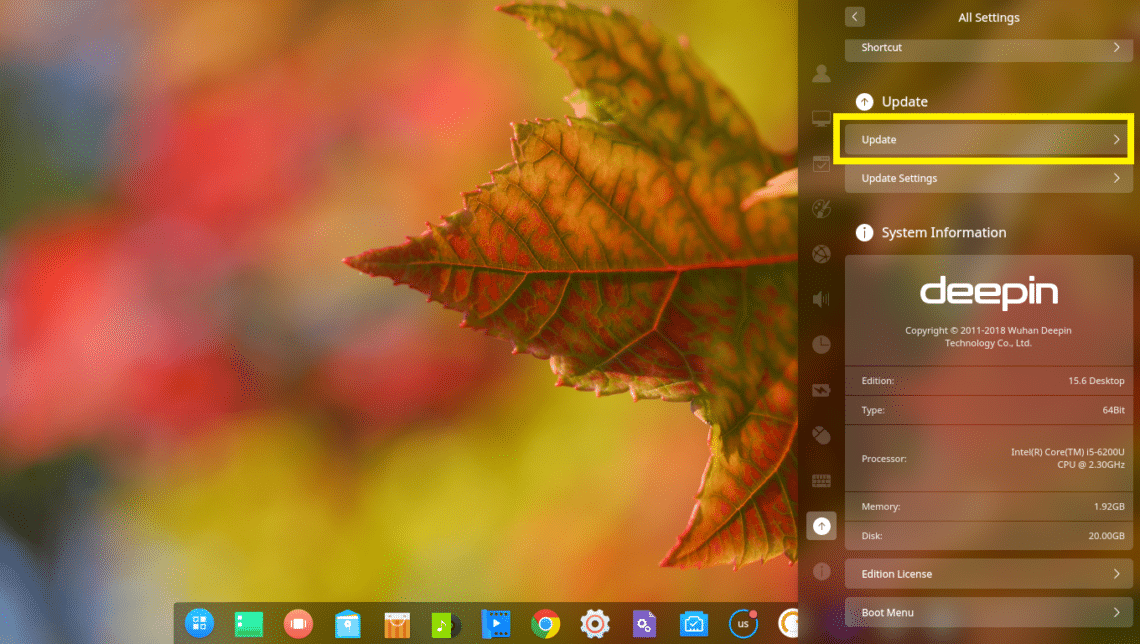
Task: Click the chevron on Shortcut row
Action: pos(1117,47)
